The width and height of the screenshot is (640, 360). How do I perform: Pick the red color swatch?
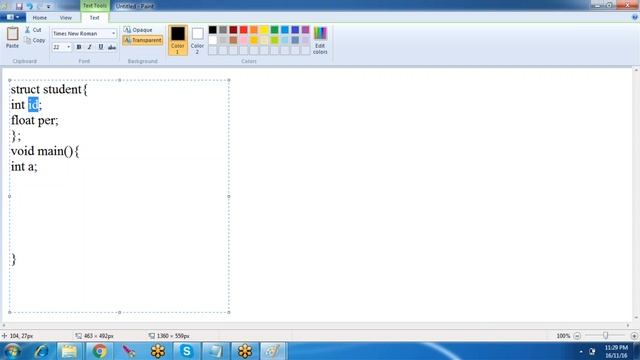(x=244, y=30)
